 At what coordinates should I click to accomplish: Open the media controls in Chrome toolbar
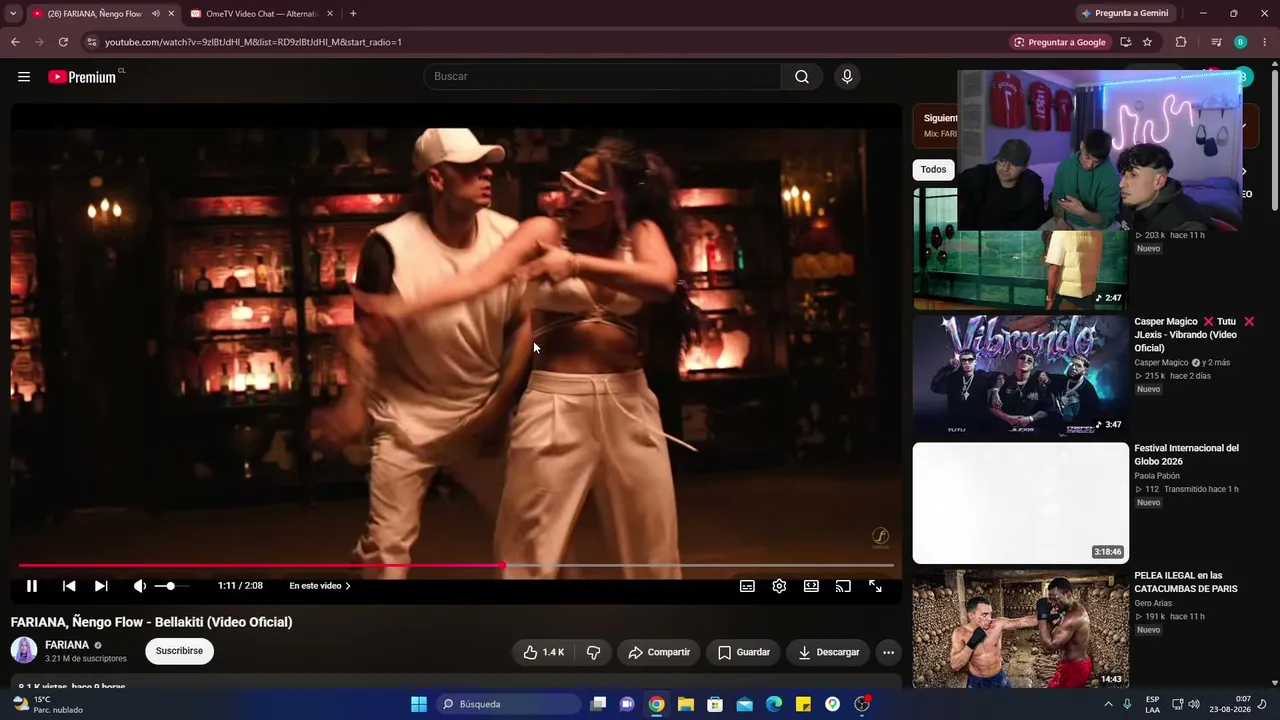pyautogui.click(x=1216, y=42)
